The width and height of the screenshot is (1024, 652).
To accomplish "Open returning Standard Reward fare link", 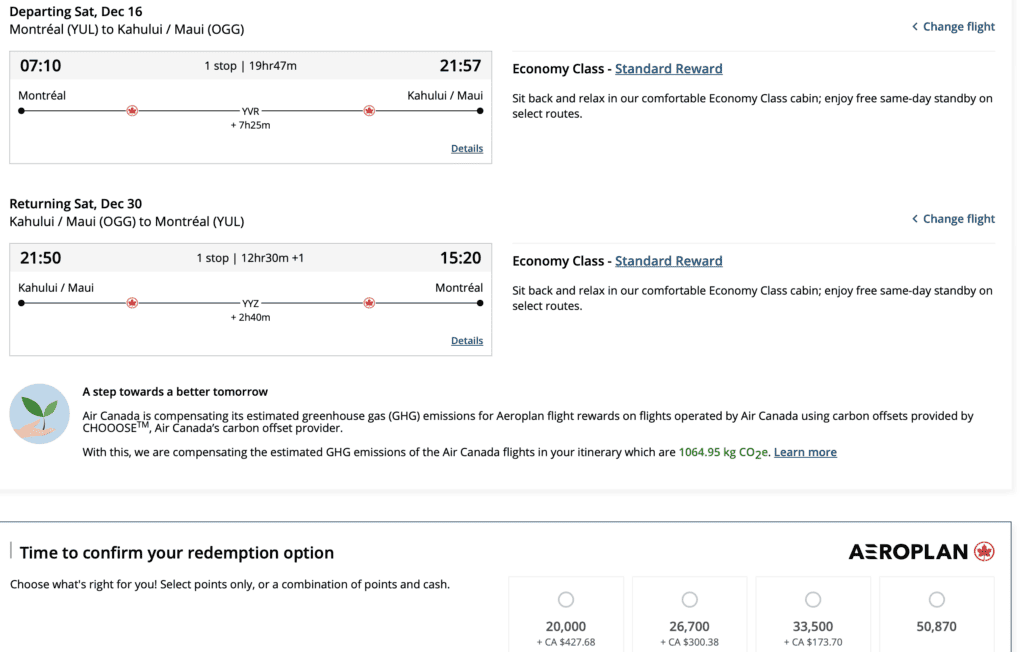I will (x=668, y=261).
